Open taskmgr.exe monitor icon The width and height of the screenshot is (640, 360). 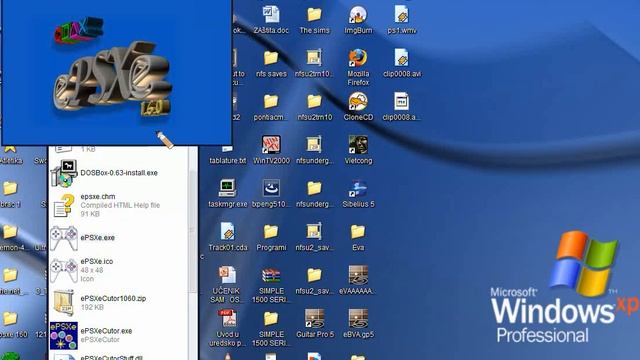[x=227, y=188]
